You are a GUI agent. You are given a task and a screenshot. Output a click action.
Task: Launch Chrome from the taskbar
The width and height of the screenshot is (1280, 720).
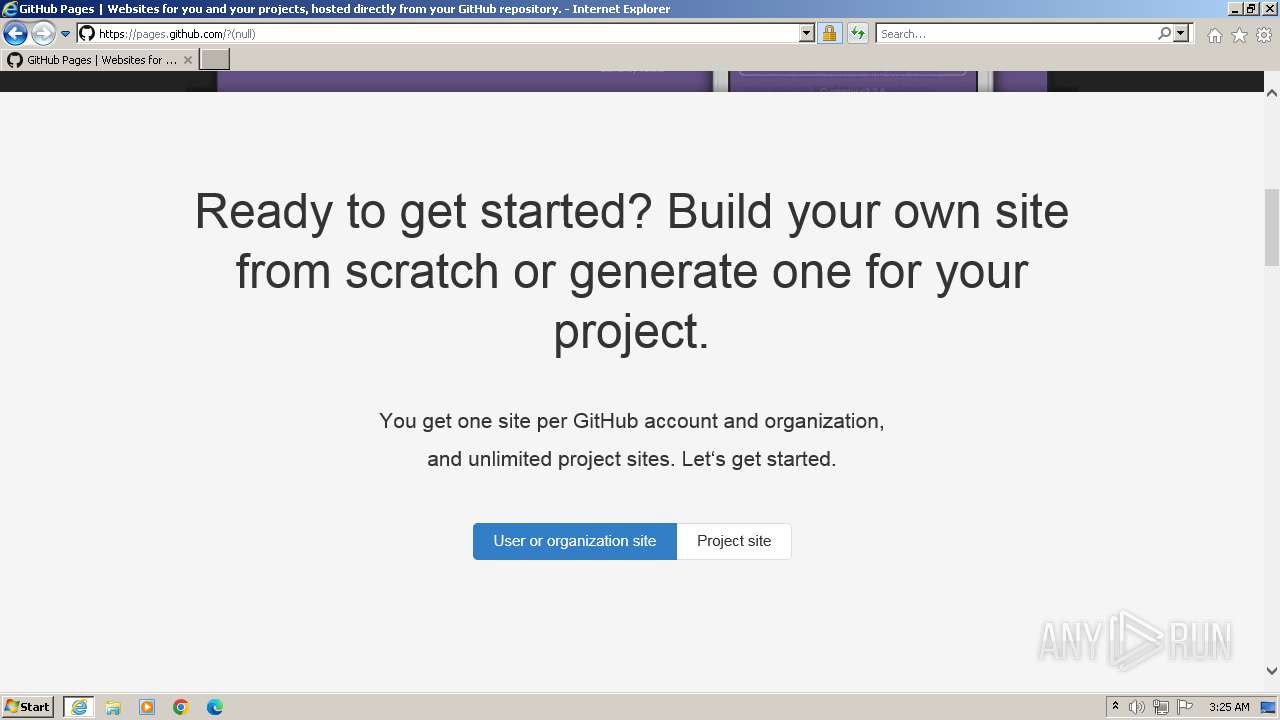point(181,707)
